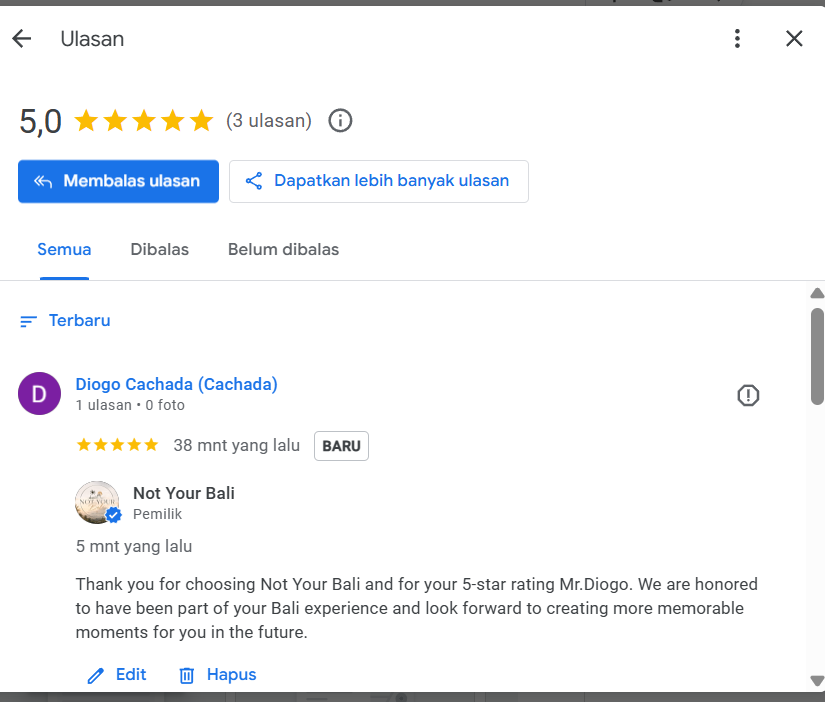
Task: Click the review list scrollbar thumb
Action: tap(817, 356)
